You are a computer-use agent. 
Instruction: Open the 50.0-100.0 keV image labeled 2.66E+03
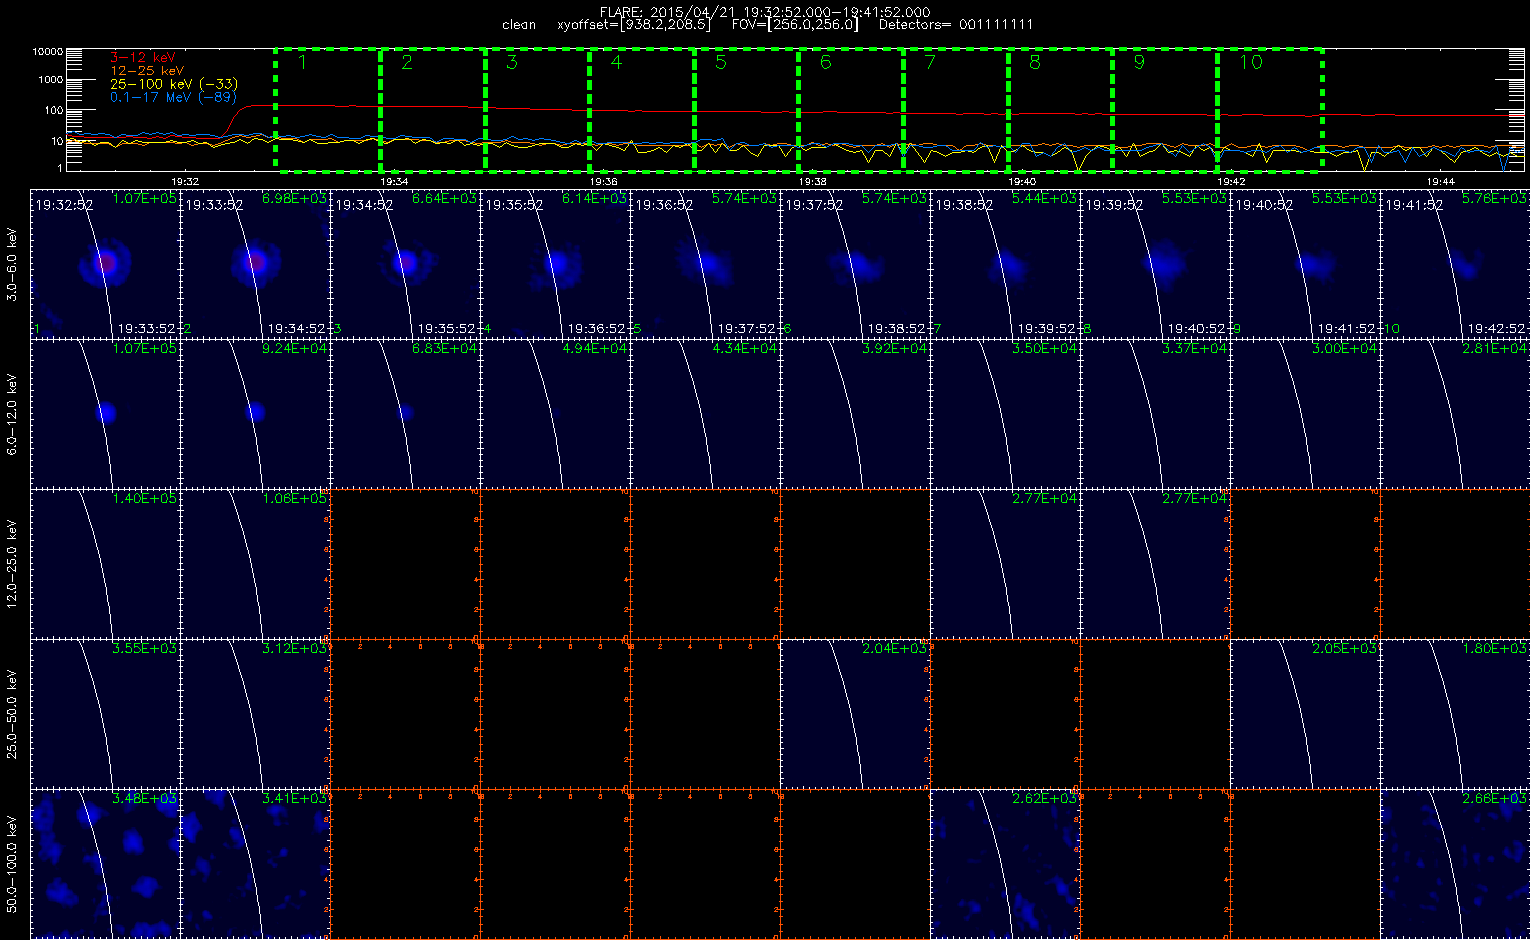pos(1455,863)
